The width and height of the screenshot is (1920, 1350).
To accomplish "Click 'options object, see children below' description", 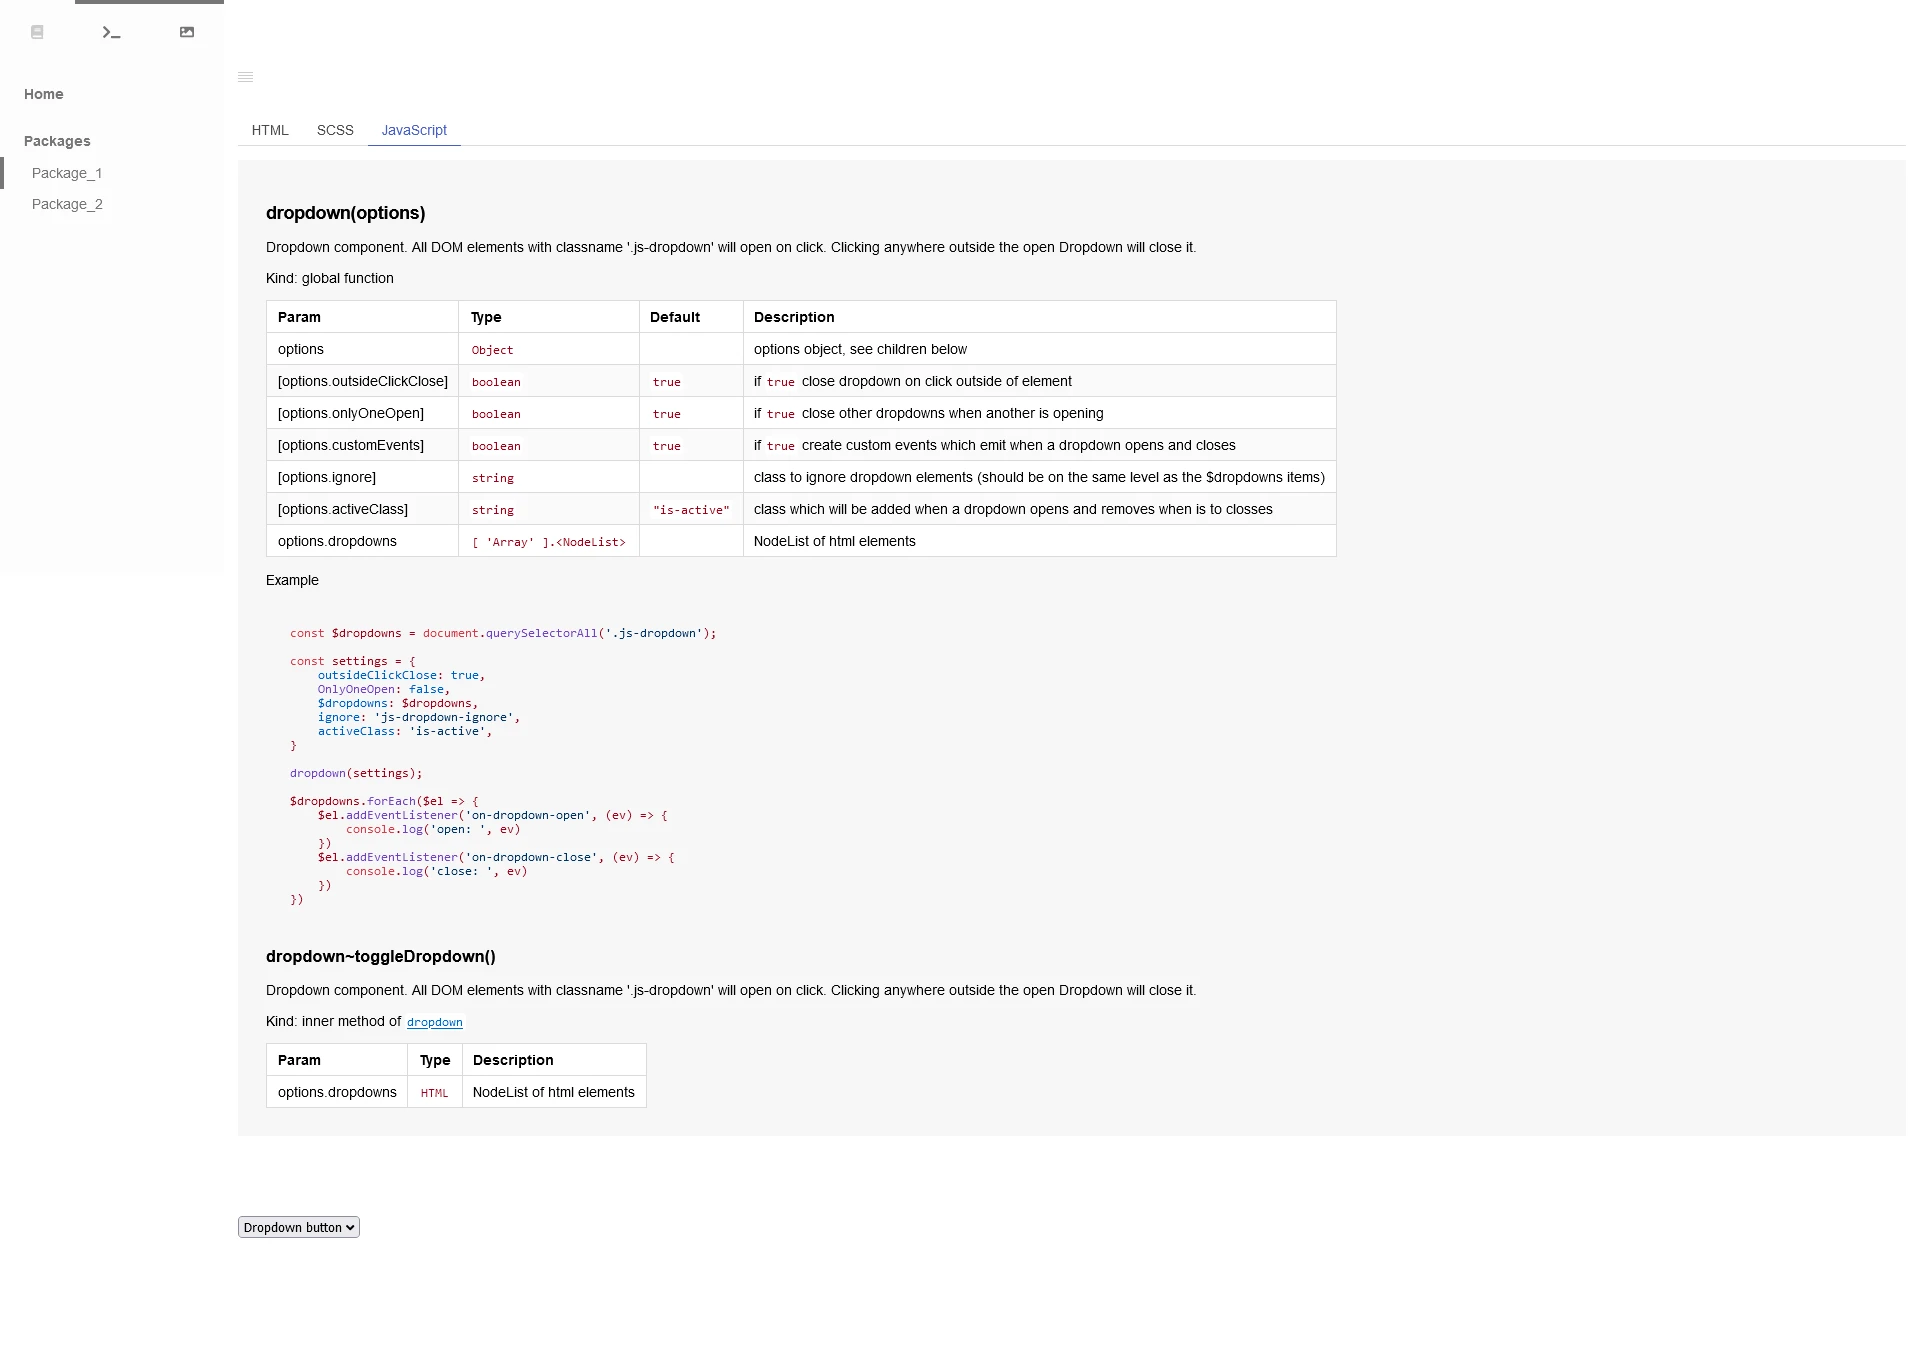I will 860,349.
